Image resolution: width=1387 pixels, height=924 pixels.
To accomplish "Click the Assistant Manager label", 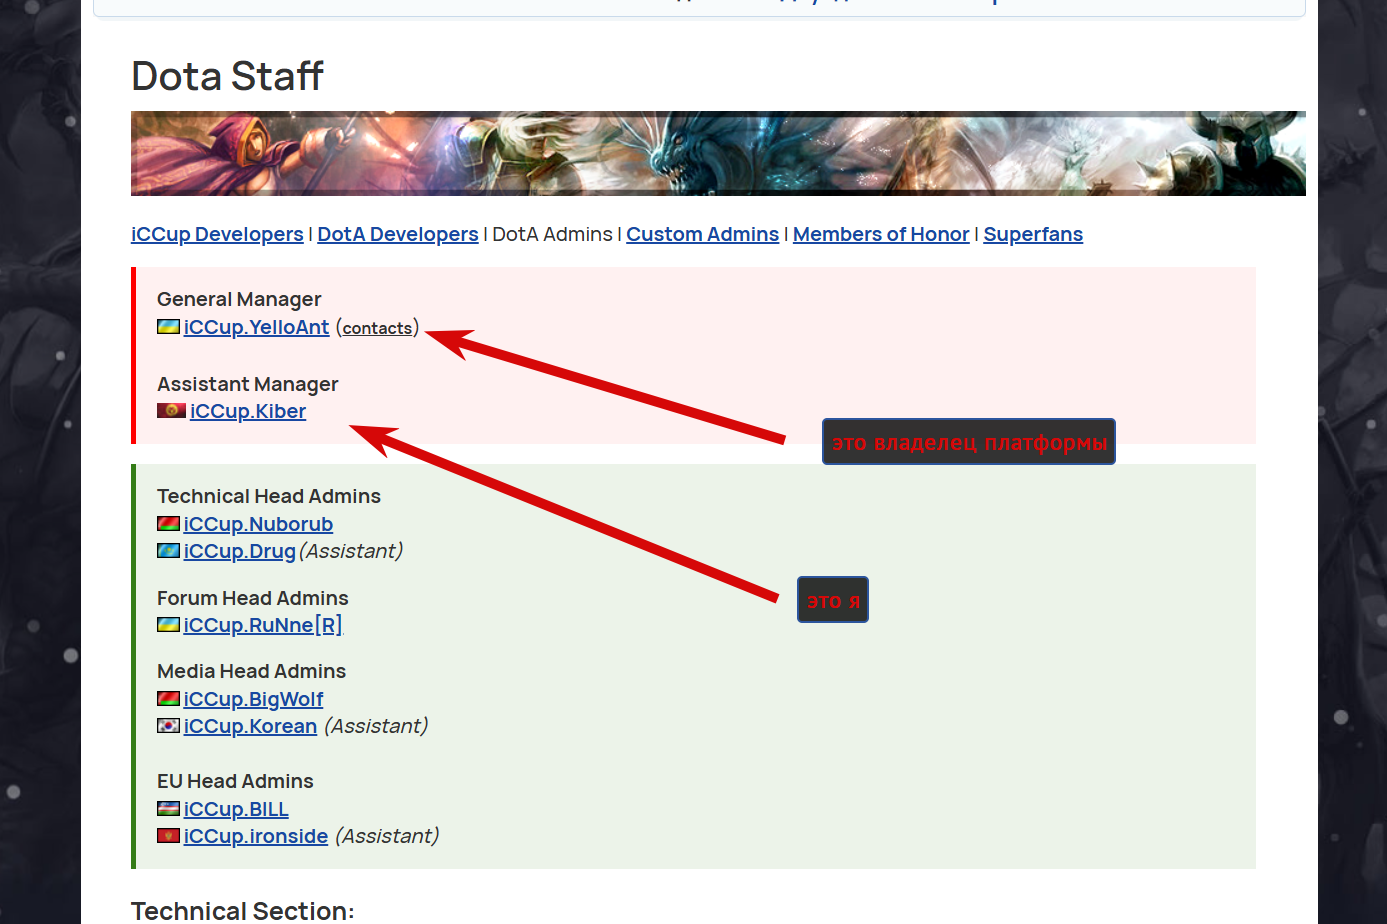I will point(247,384).
